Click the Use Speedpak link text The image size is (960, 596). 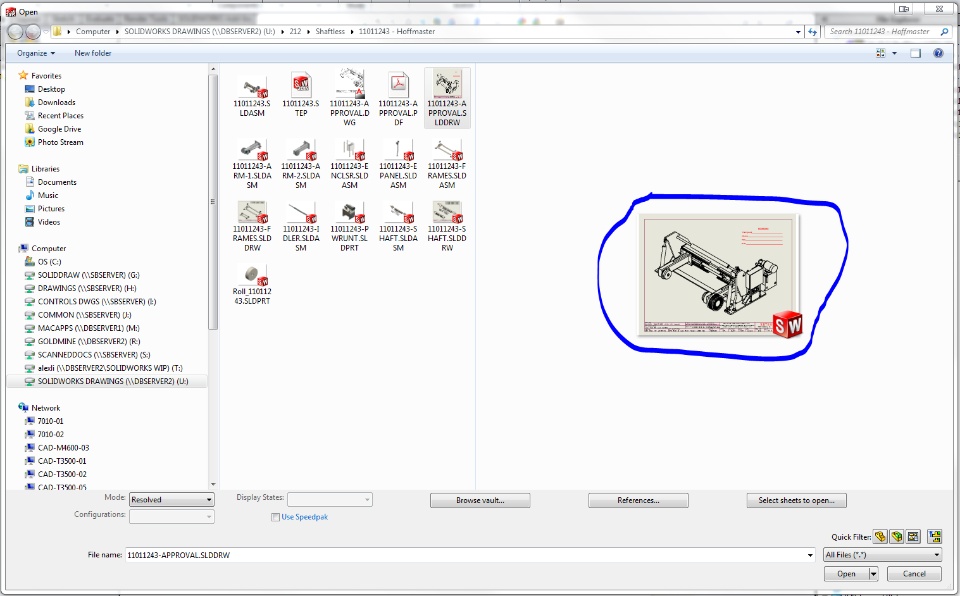[x=304, y=517]
